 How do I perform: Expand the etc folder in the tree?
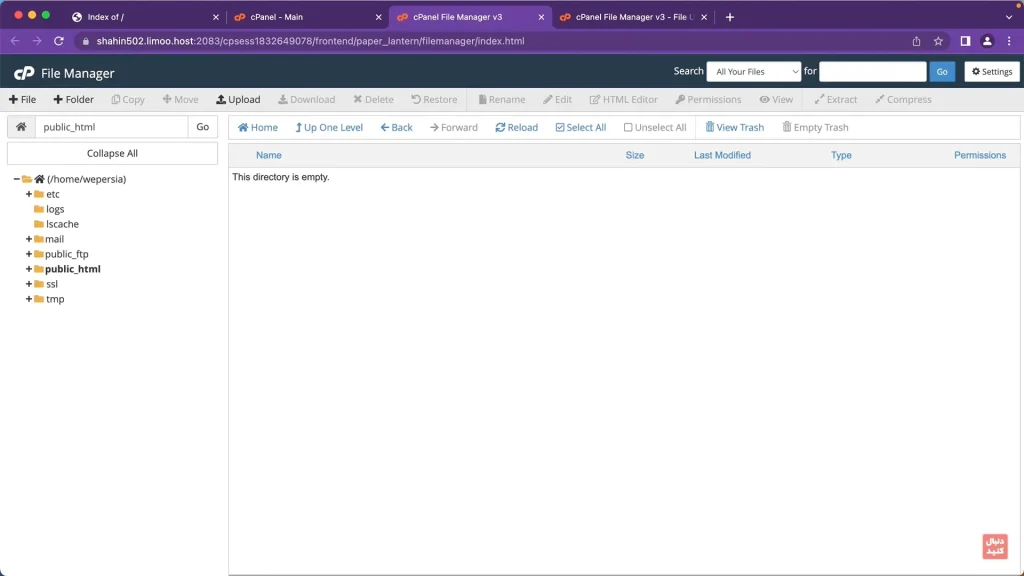(x=29, y=194)
